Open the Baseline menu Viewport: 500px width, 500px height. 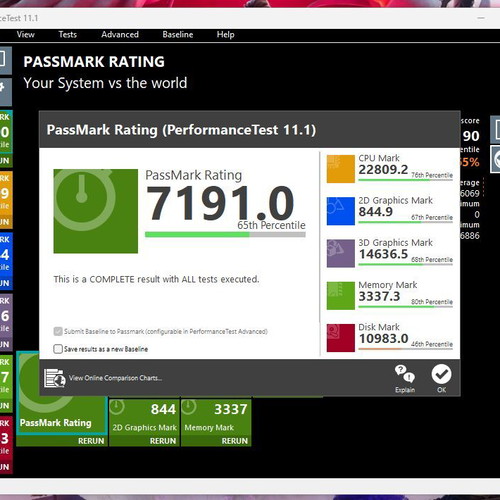(x=178, y=35)
